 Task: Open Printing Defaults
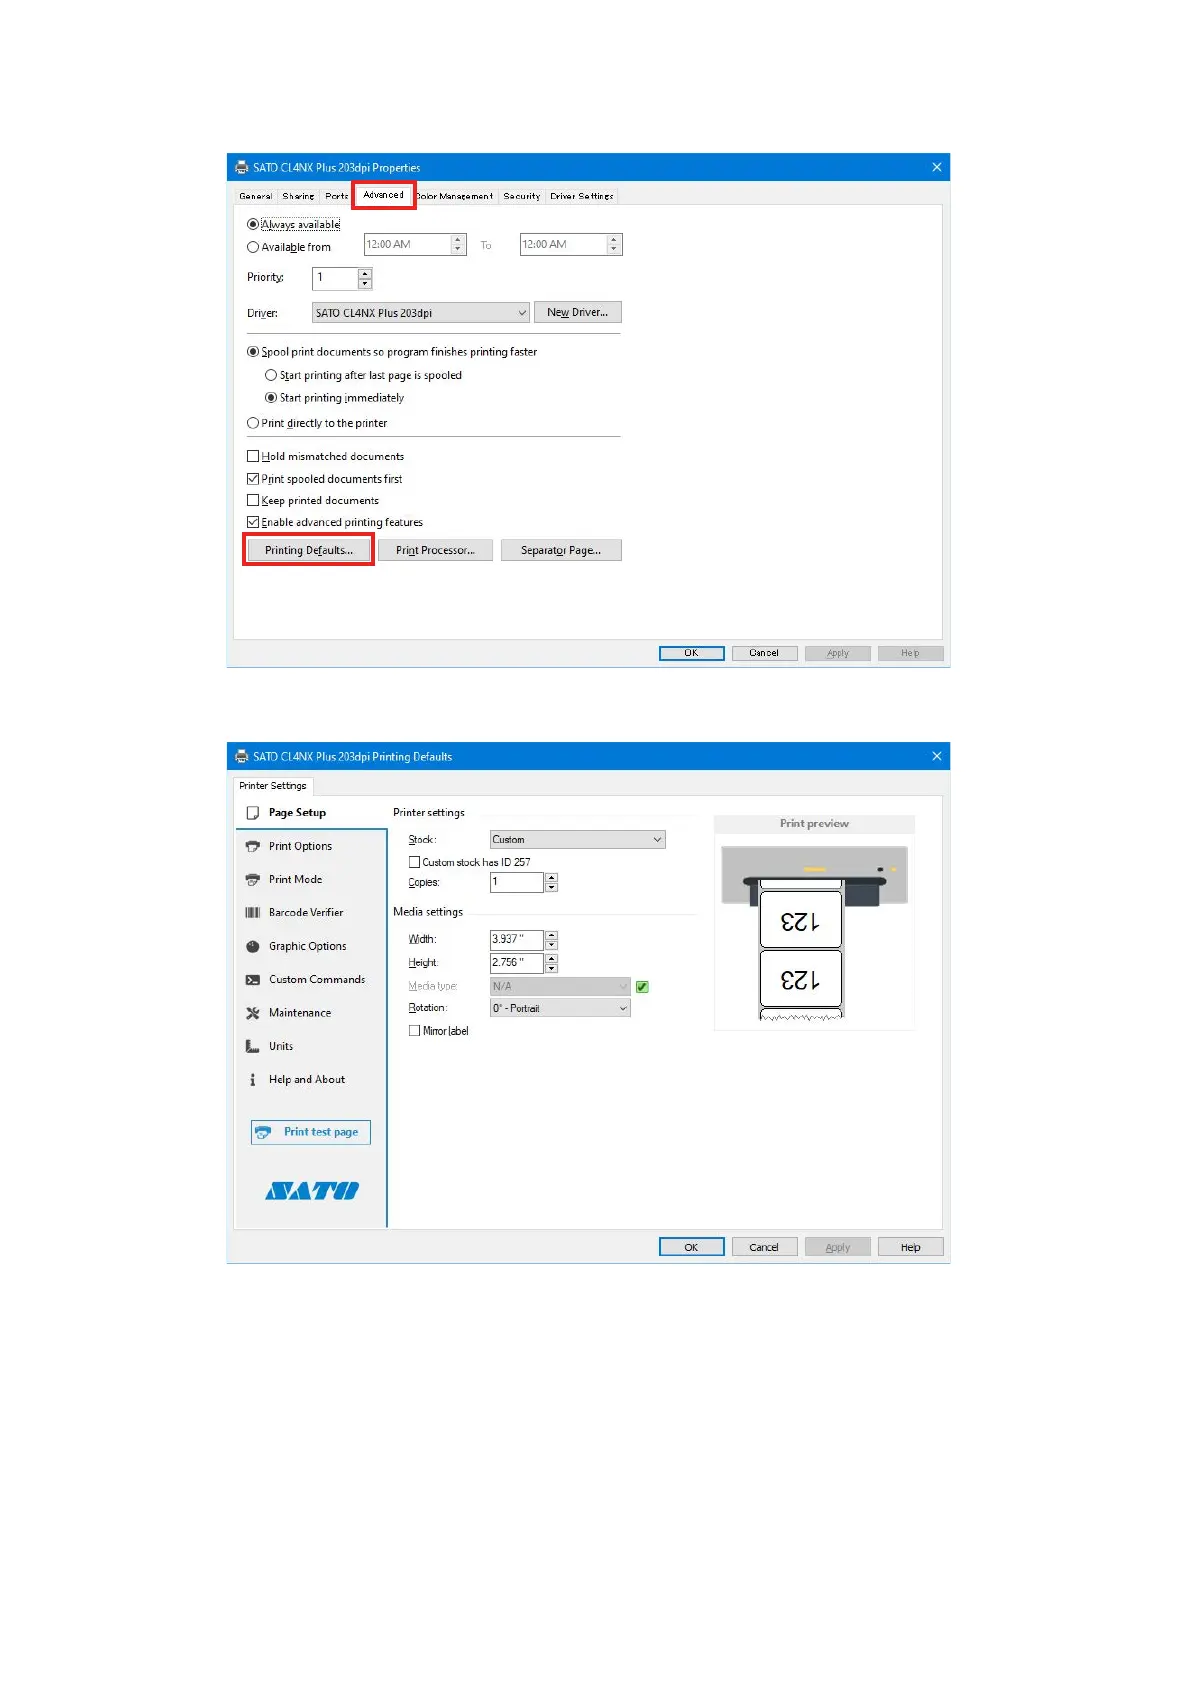pos(309,550)
